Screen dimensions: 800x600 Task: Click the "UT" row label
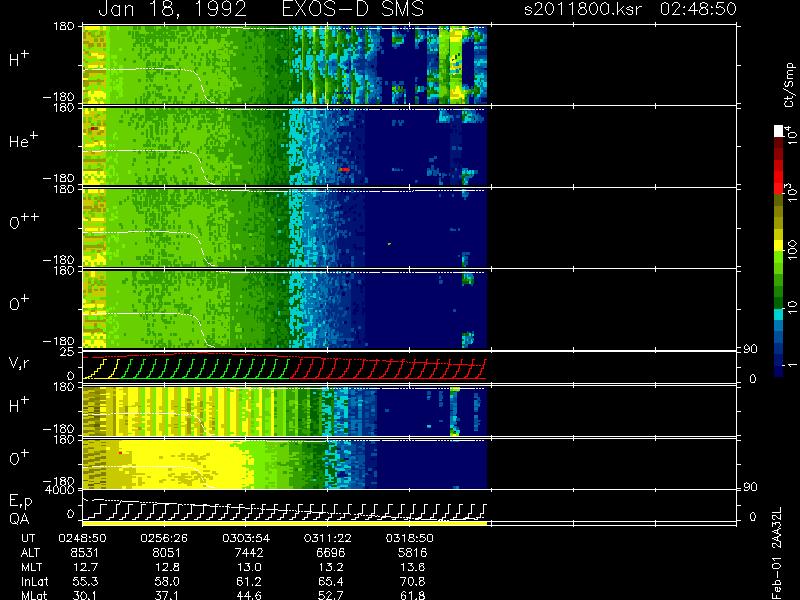(x=28, y=538)
